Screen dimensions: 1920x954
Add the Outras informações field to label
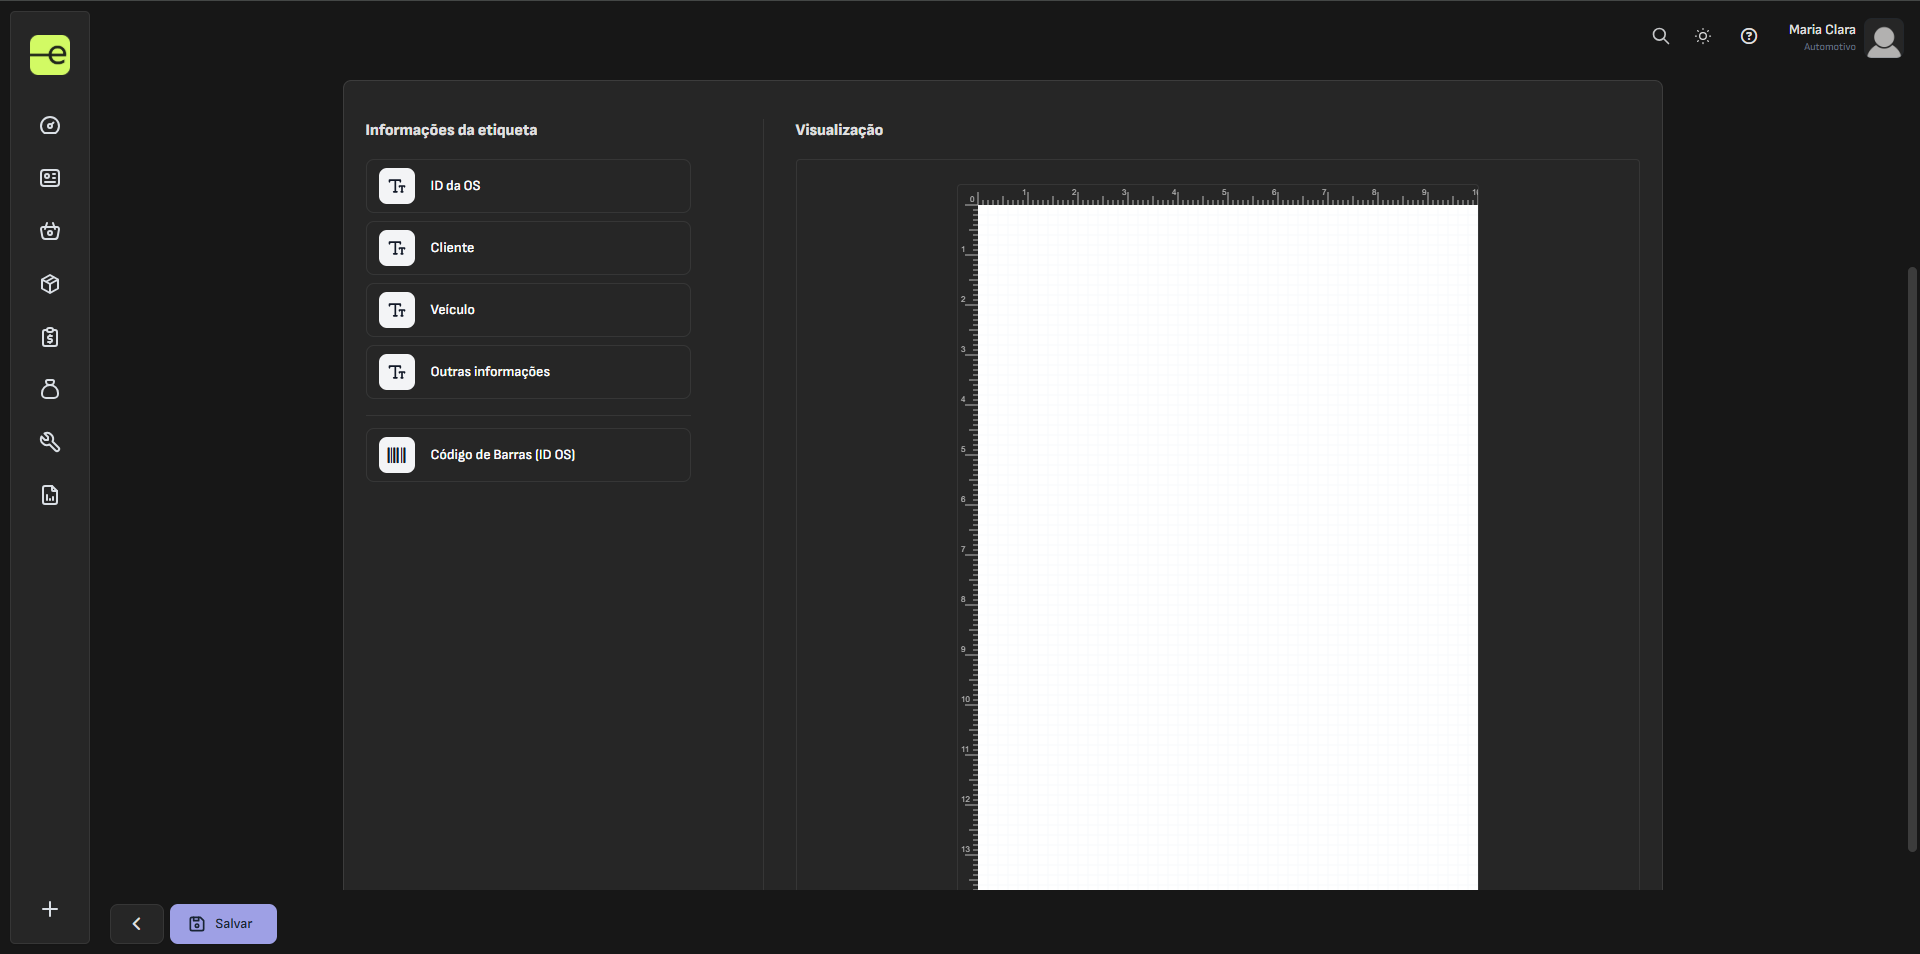pos(528,372)
